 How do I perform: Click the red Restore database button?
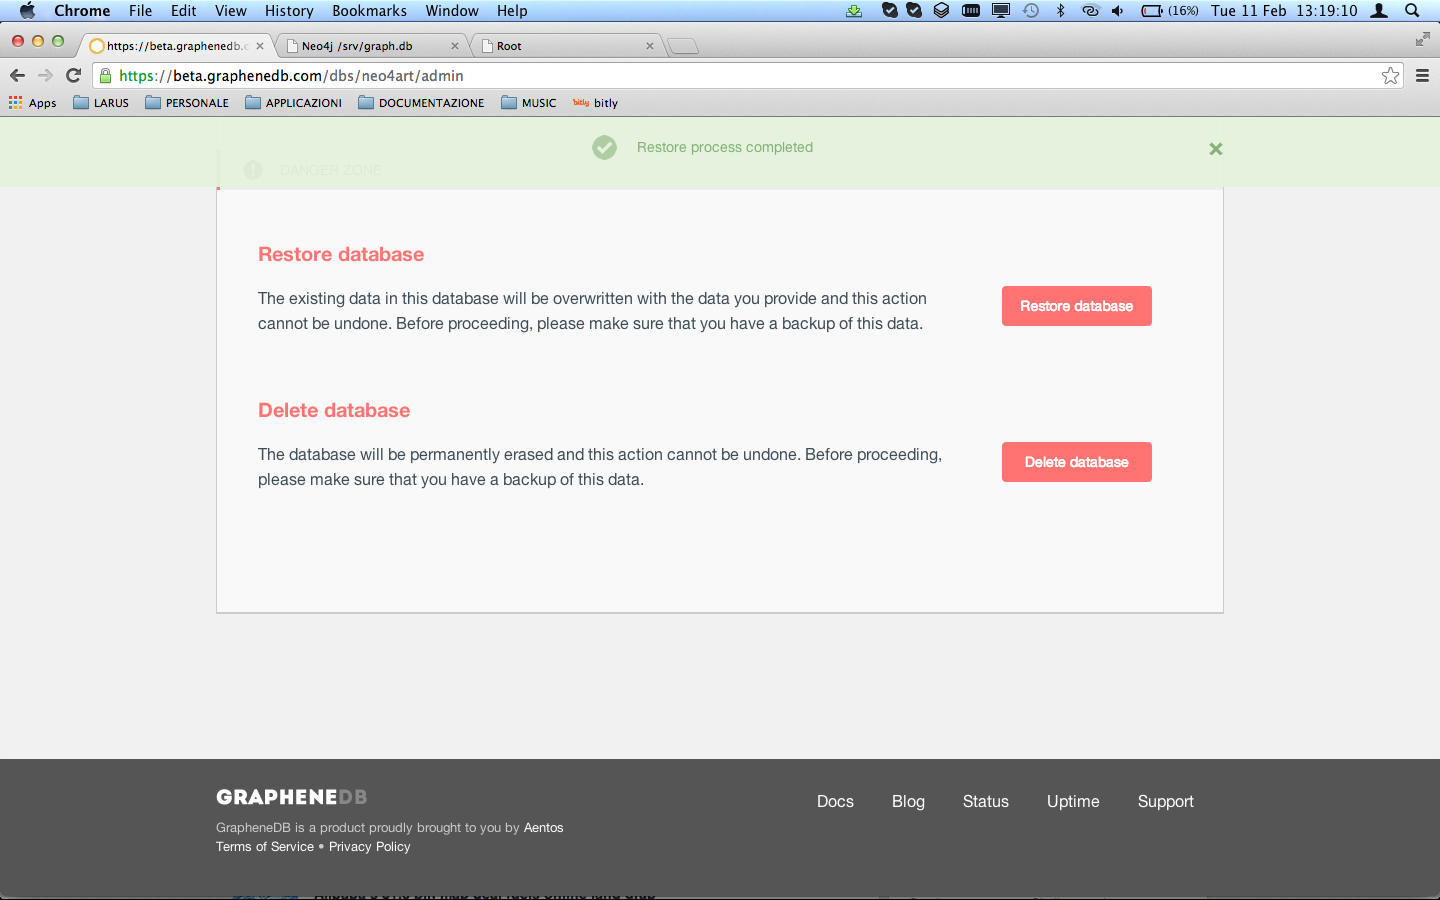(1076, 306)
